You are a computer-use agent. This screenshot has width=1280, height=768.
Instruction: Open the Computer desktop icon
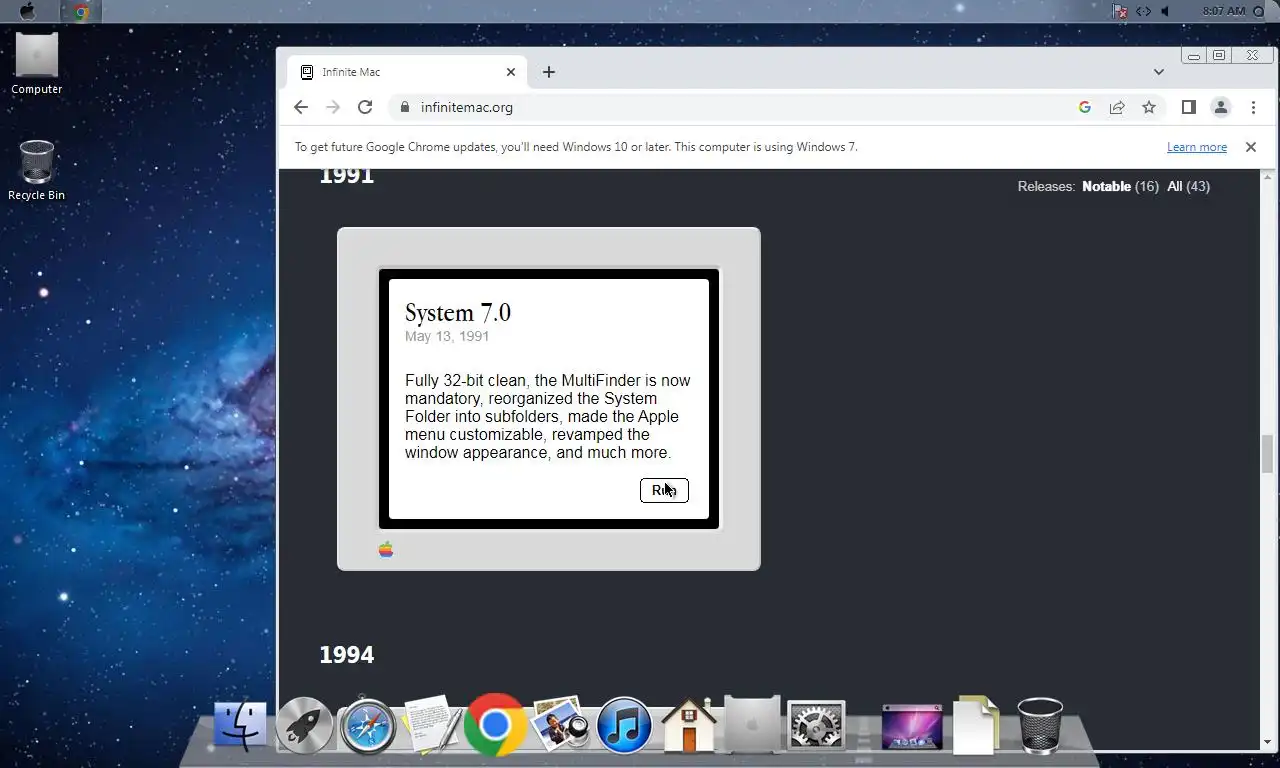37,63
